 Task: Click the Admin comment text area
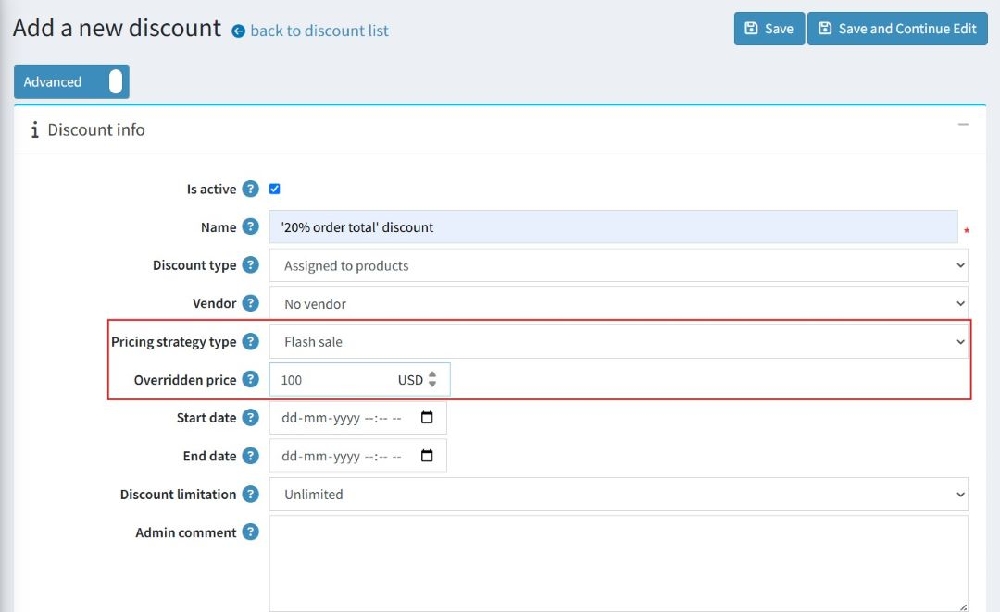(619, 564)
